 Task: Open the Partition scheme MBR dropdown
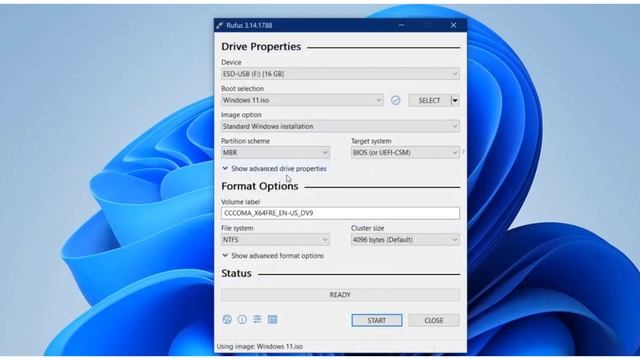click(275, 153)
